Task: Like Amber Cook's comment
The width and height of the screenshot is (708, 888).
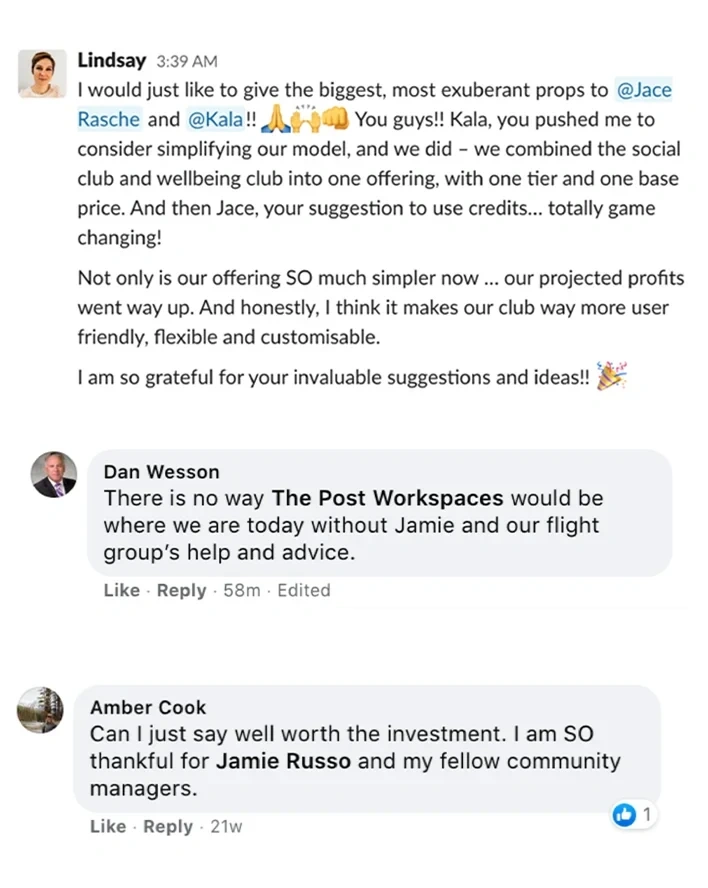Action: point(108,826)
